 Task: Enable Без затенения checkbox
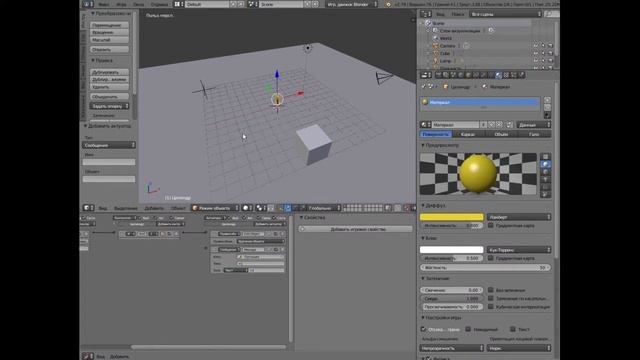(491, 290)
